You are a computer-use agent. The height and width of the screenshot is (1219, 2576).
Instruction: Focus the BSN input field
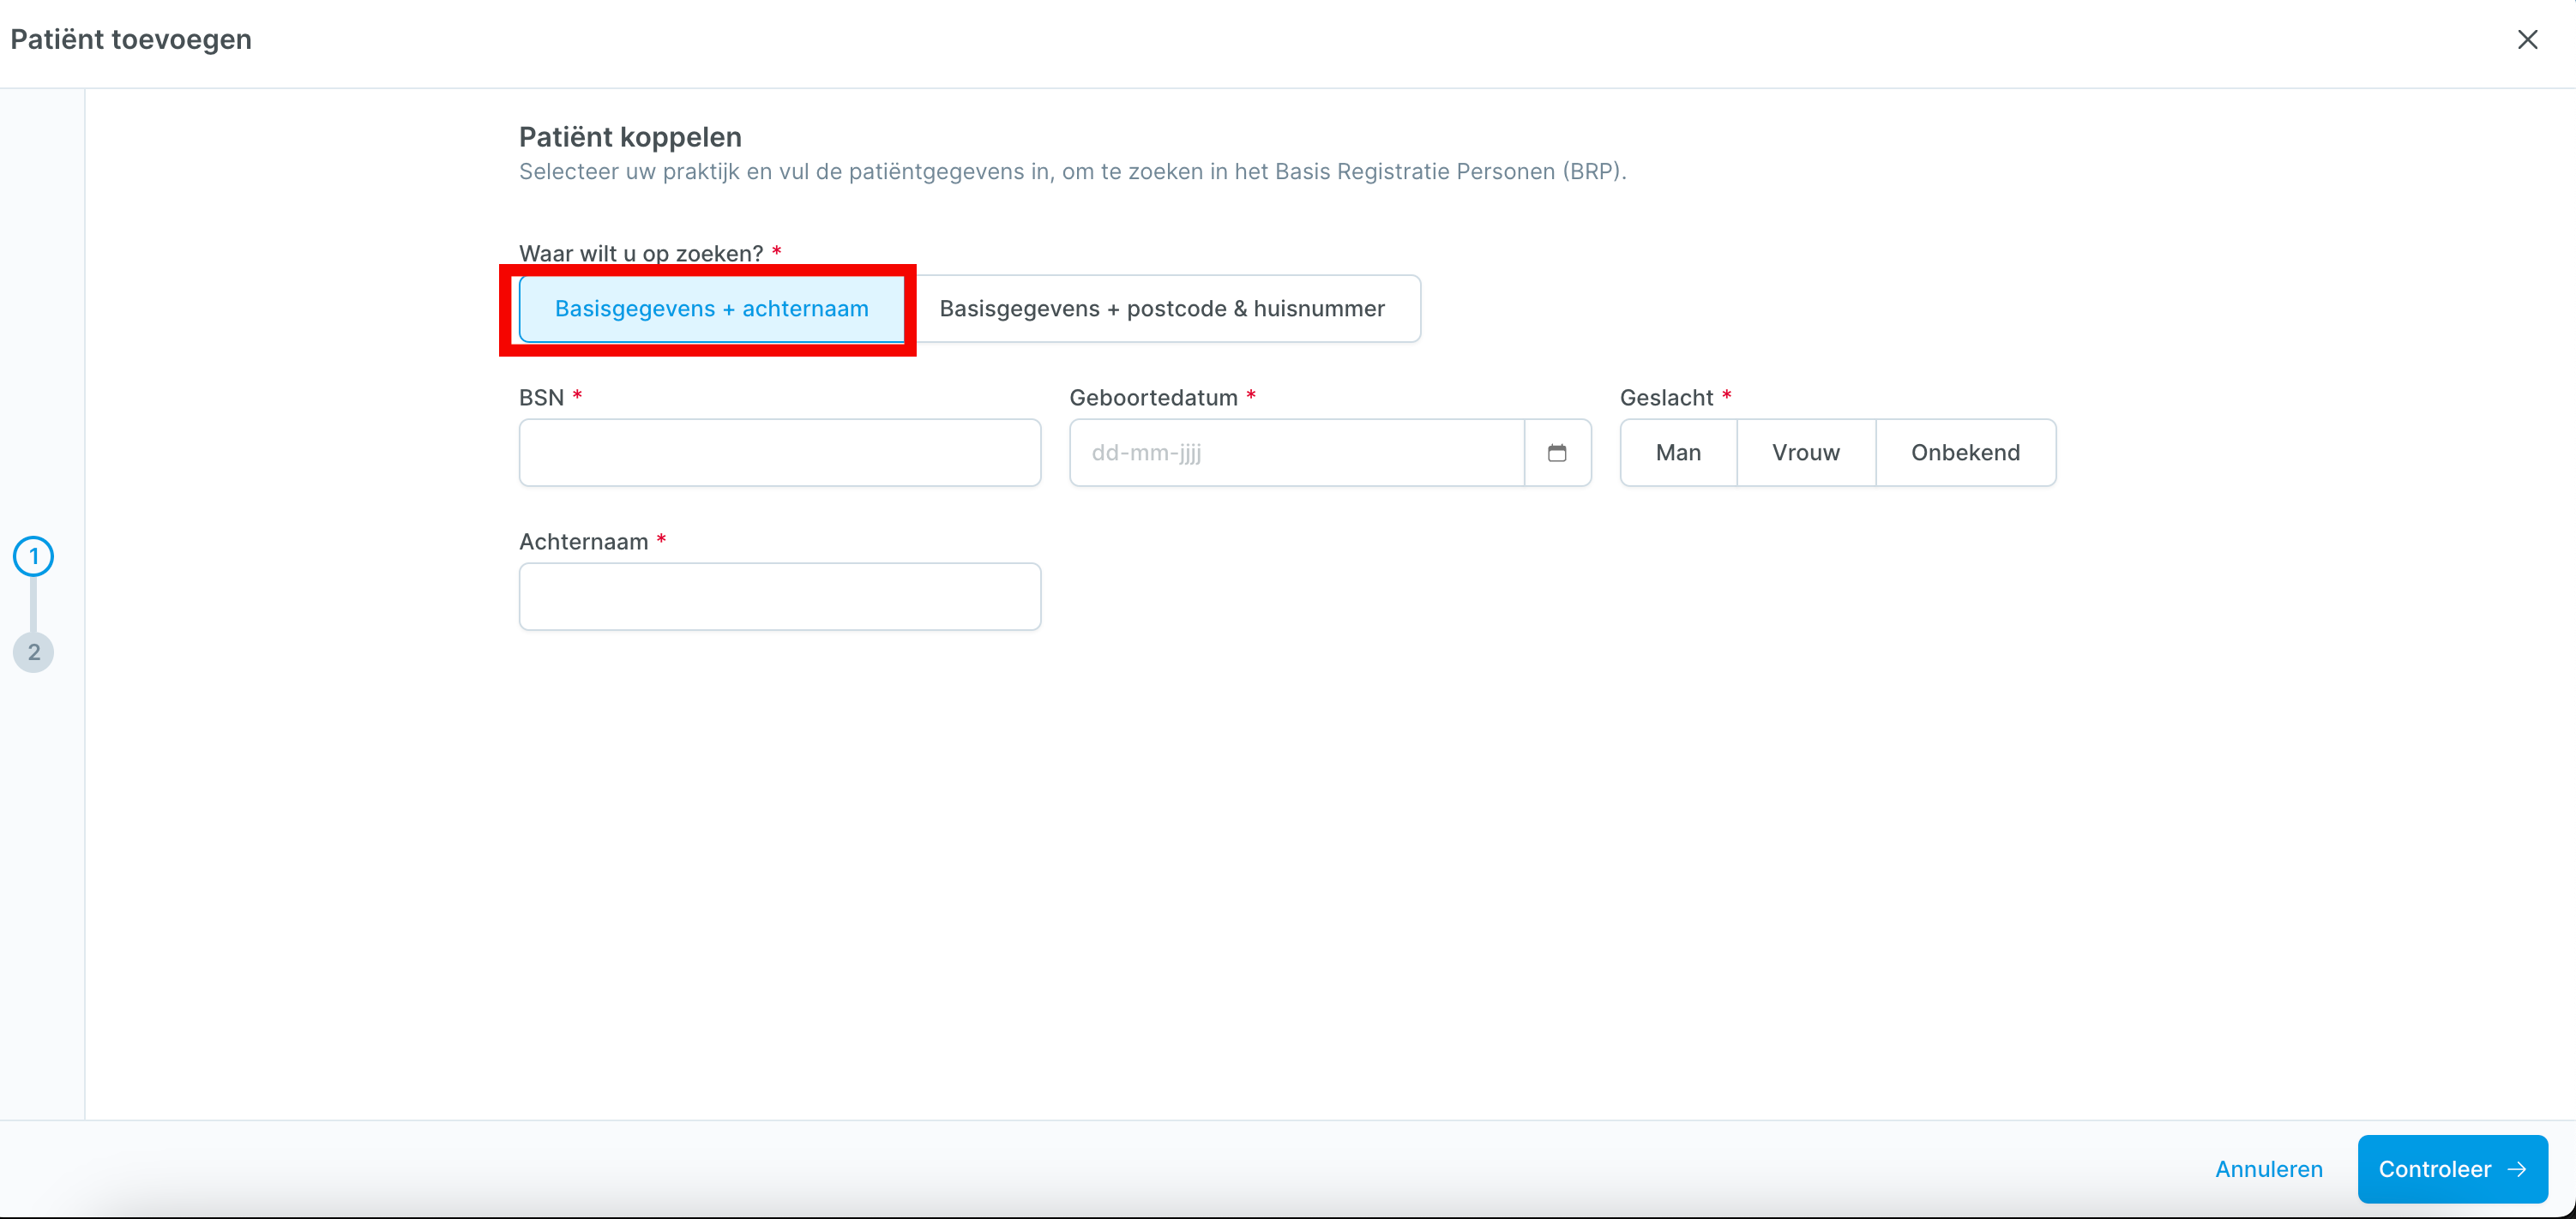780,453
